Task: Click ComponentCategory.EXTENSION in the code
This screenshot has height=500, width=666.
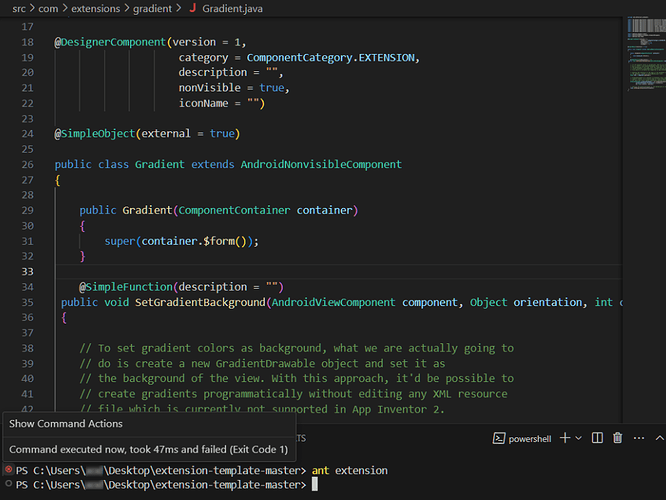Action: tap(330, 57)
